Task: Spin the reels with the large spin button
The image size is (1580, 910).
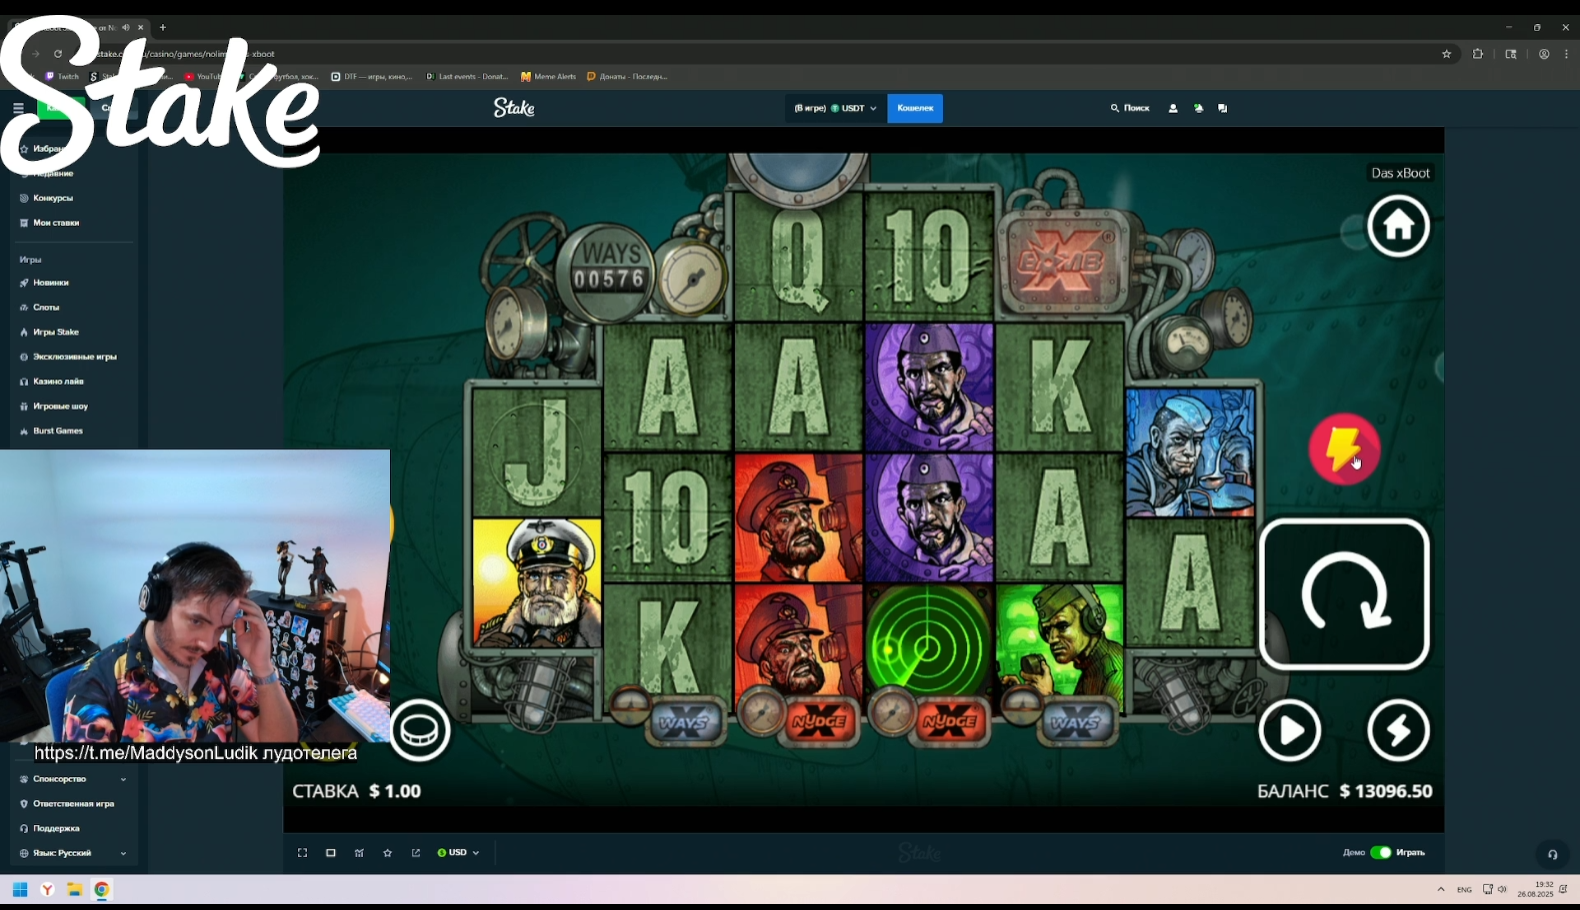Action: (x=1344, y=595)
